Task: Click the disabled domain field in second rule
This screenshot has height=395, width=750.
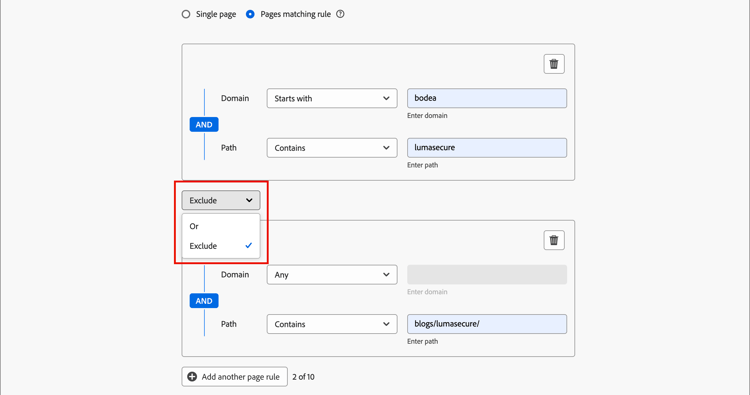Action: (487, 275)
